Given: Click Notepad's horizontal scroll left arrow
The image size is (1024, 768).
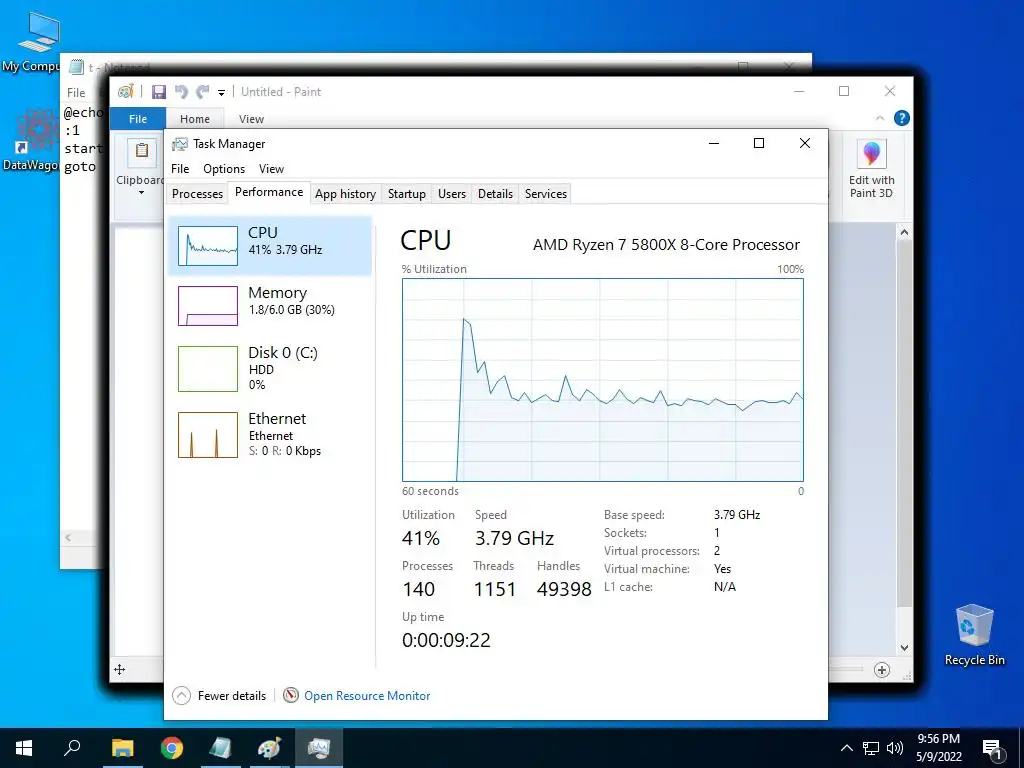Looking at the screenshot, I should coord(68,537).
